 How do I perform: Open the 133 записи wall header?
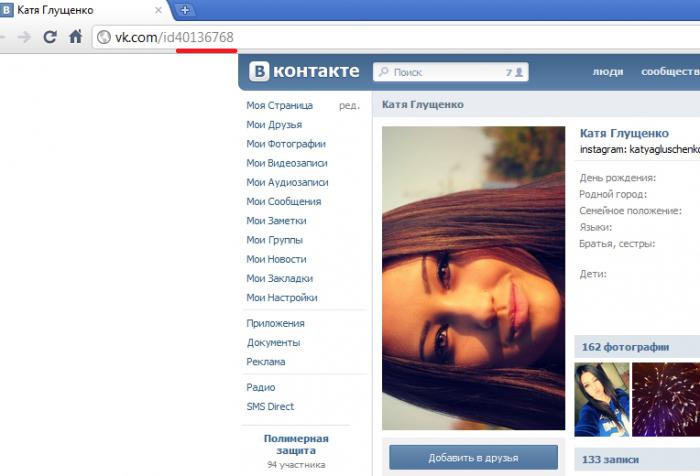[x=610, y=459]
